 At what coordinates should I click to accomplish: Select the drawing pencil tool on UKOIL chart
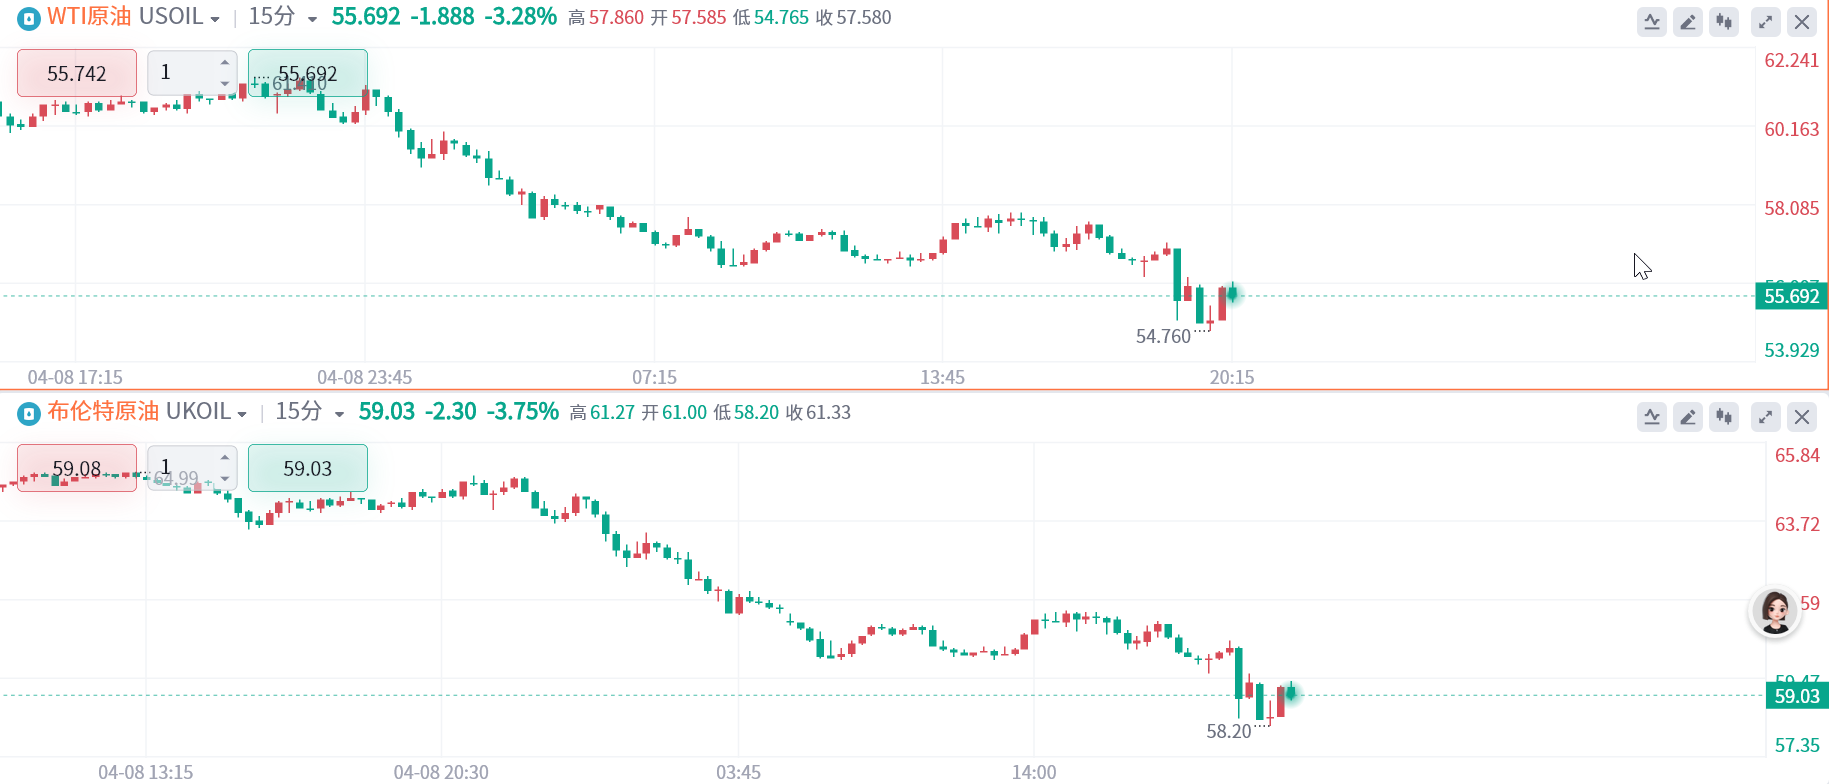click(x=1688, y=417)
